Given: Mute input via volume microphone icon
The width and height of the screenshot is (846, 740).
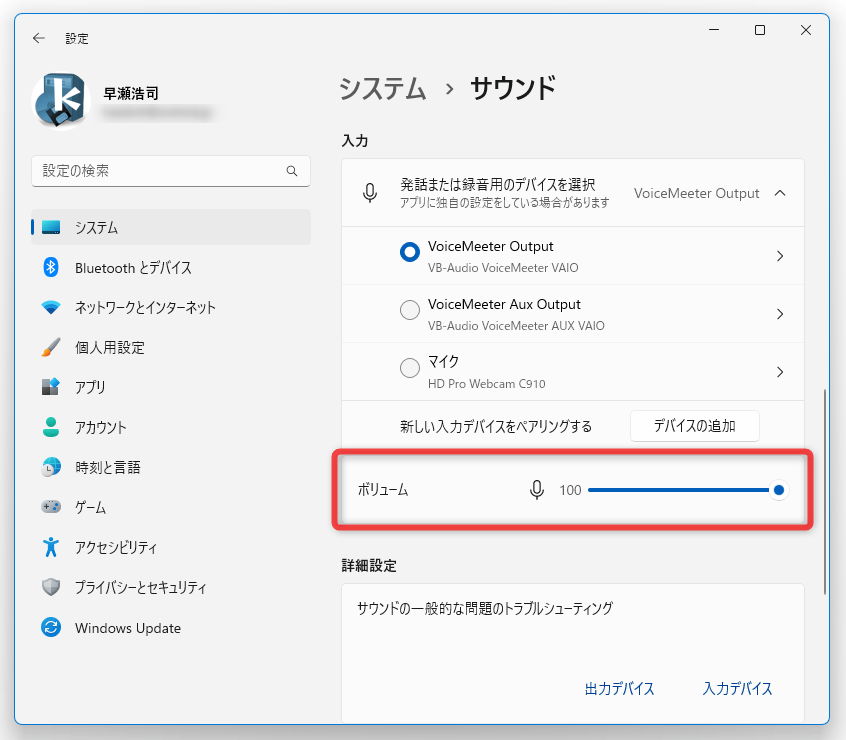Looking at the screenshot, I should 537,490.
